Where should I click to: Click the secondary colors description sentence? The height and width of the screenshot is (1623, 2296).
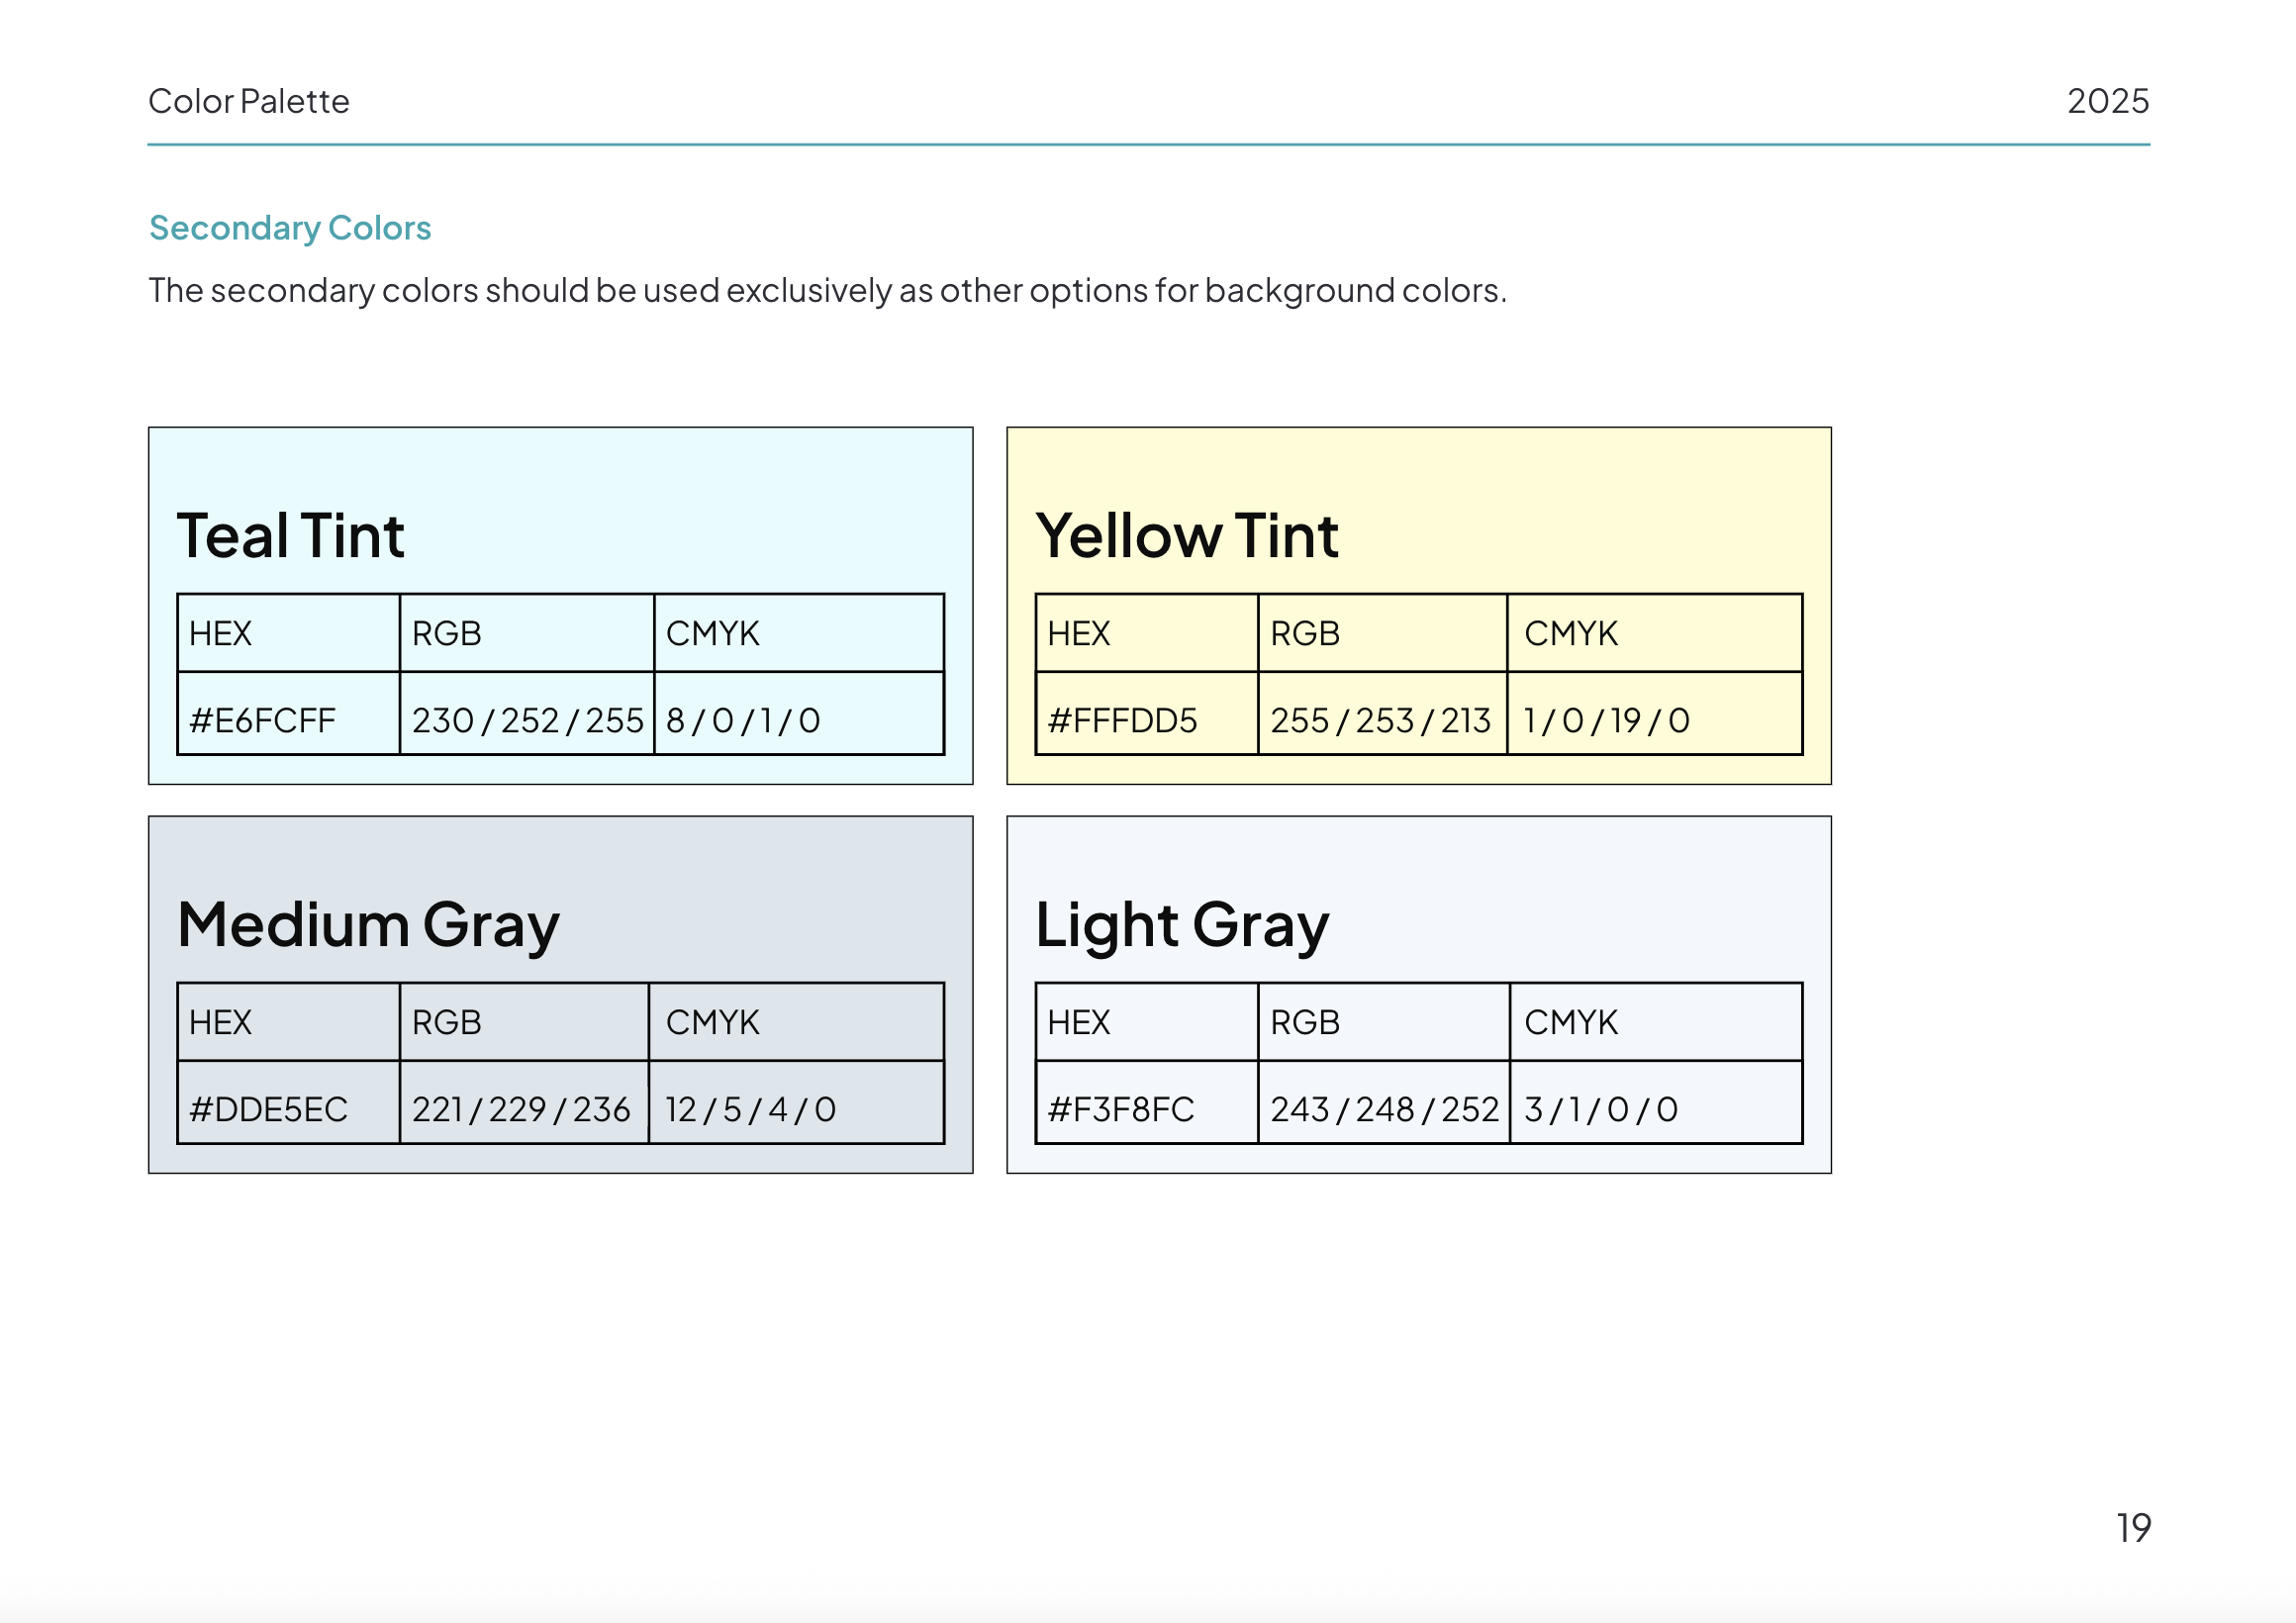click(827, 290)
